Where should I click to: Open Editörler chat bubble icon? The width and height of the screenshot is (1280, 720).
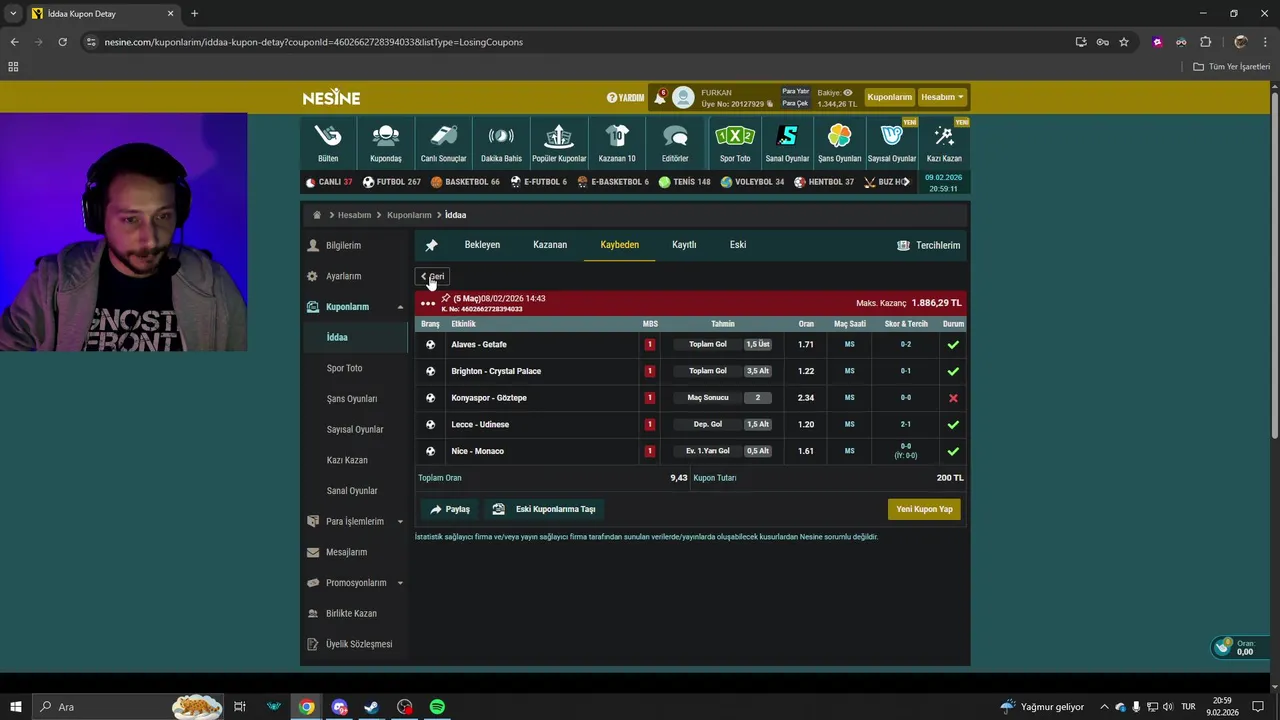coord(675,136)
